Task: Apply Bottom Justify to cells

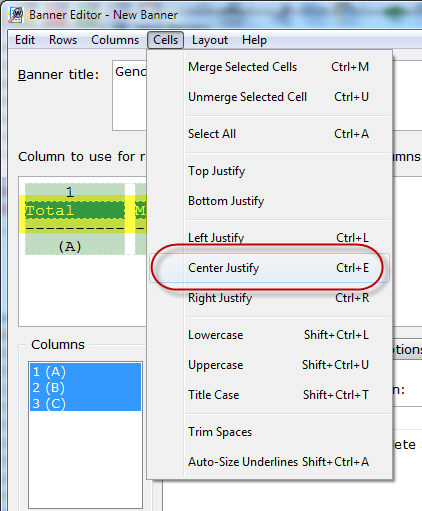Action: tap(270, 201)
